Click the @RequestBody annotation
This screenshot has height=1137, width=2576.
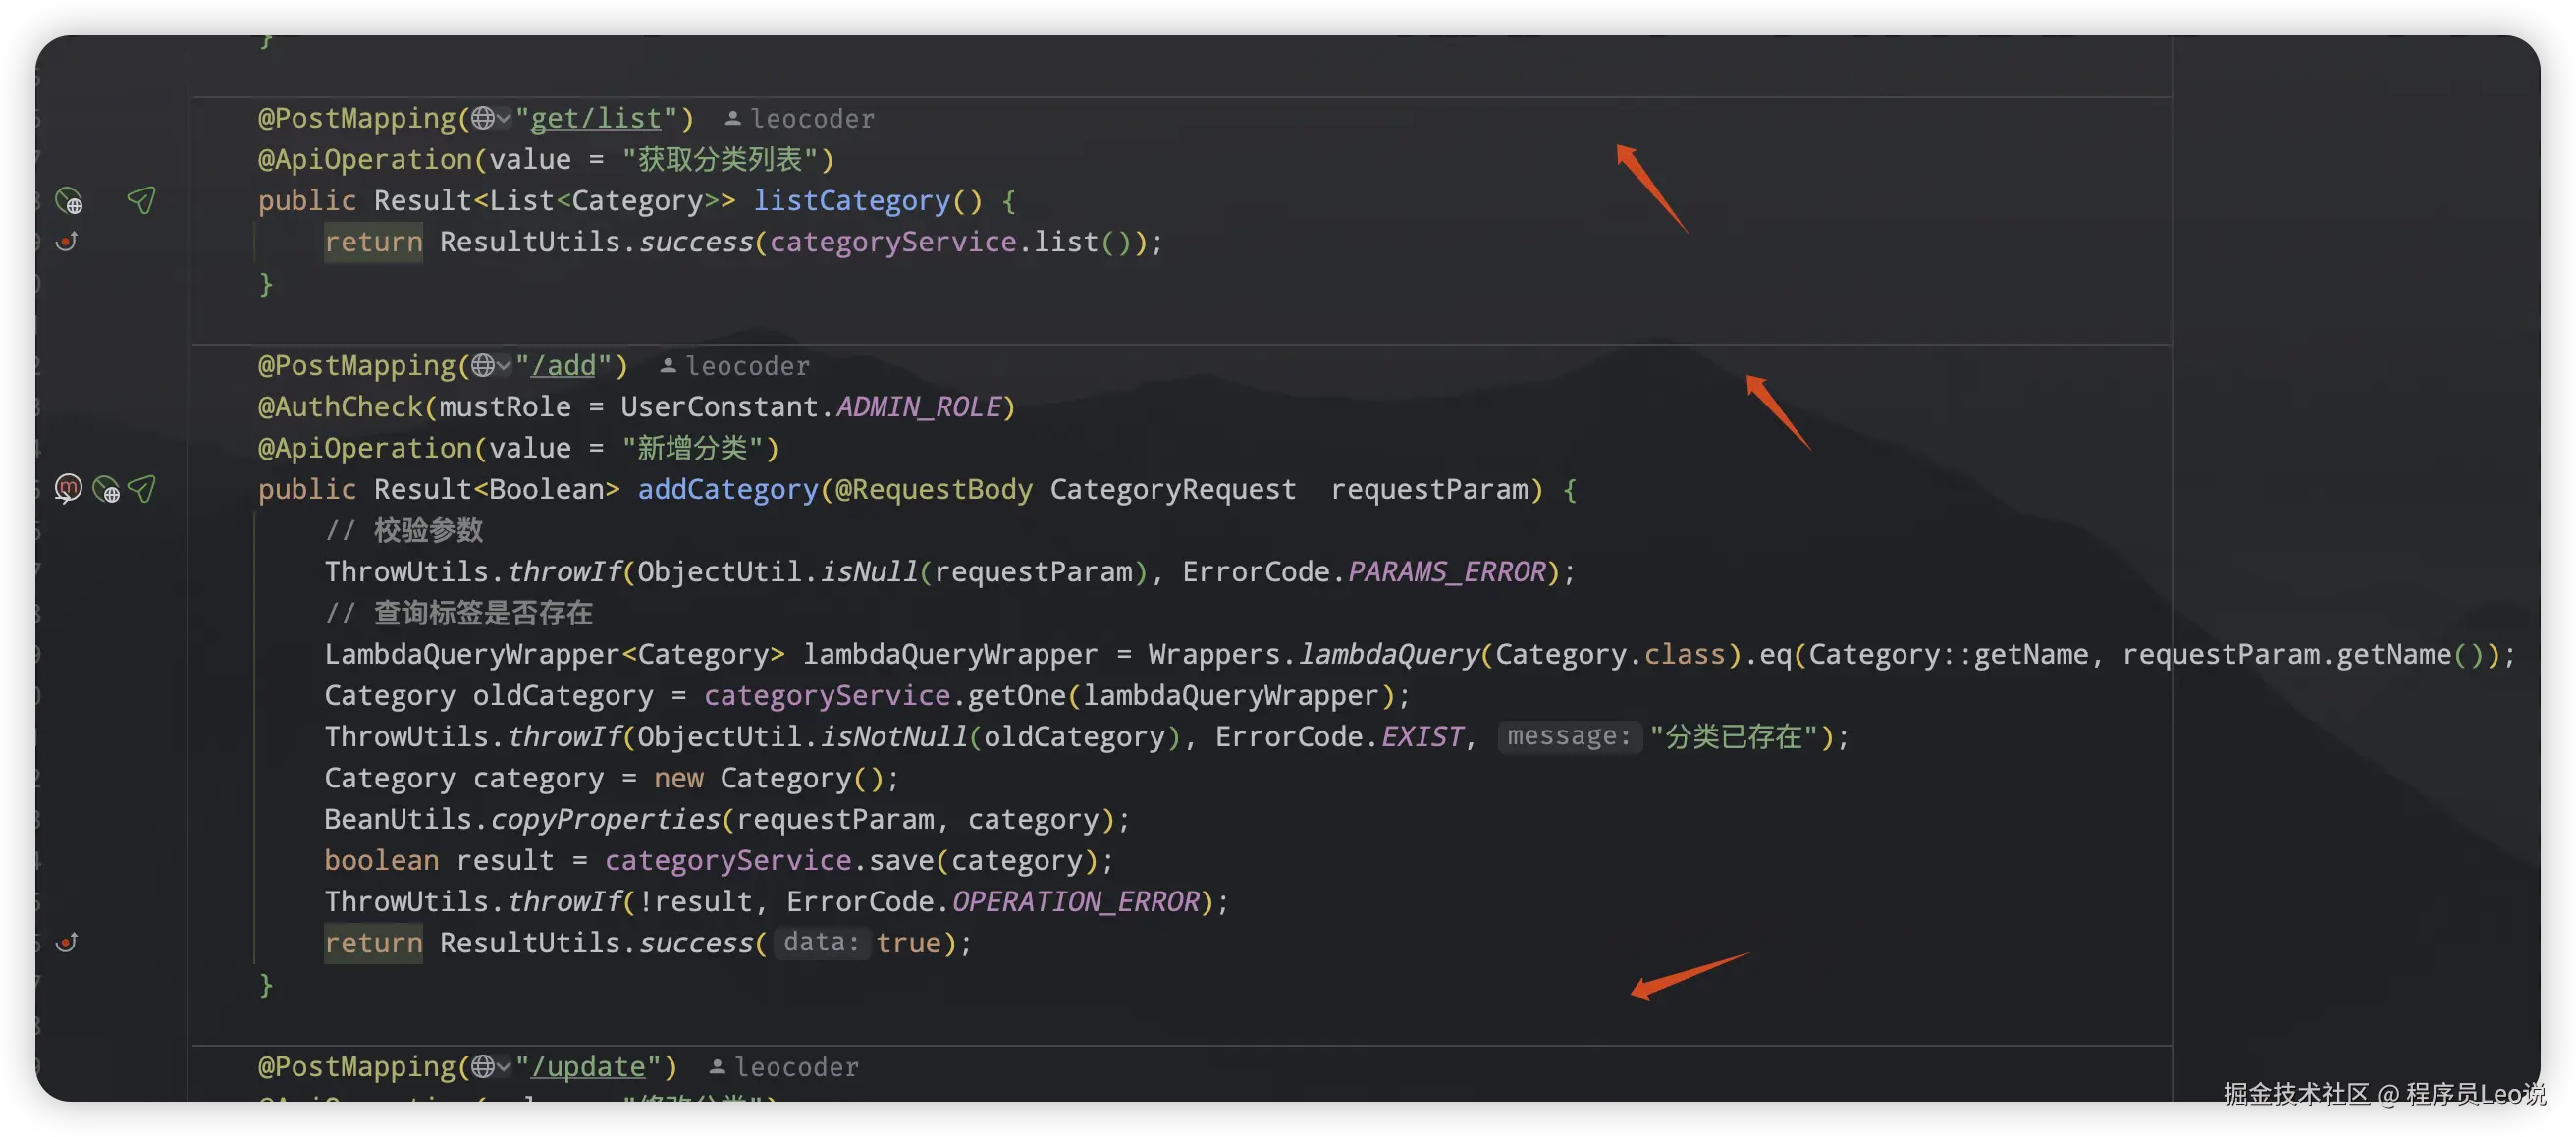click(933, 489)
